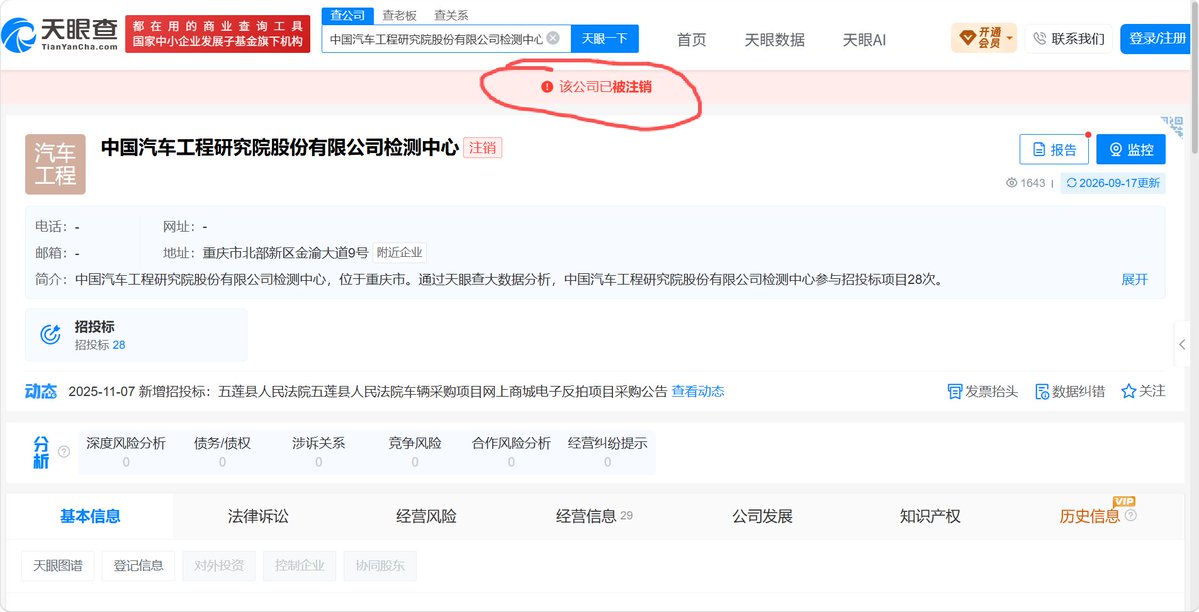Switch to 查公司 search tab

pyautogui.click(x=348, y=15)
